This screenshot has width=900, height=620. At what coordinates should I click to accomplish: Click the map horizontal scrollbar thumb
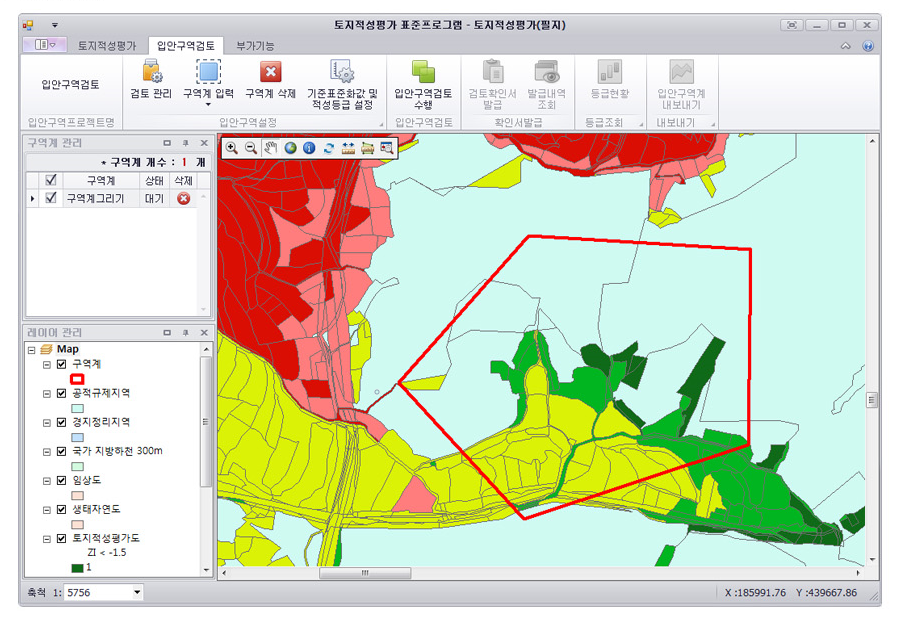(x=365, y=572)
